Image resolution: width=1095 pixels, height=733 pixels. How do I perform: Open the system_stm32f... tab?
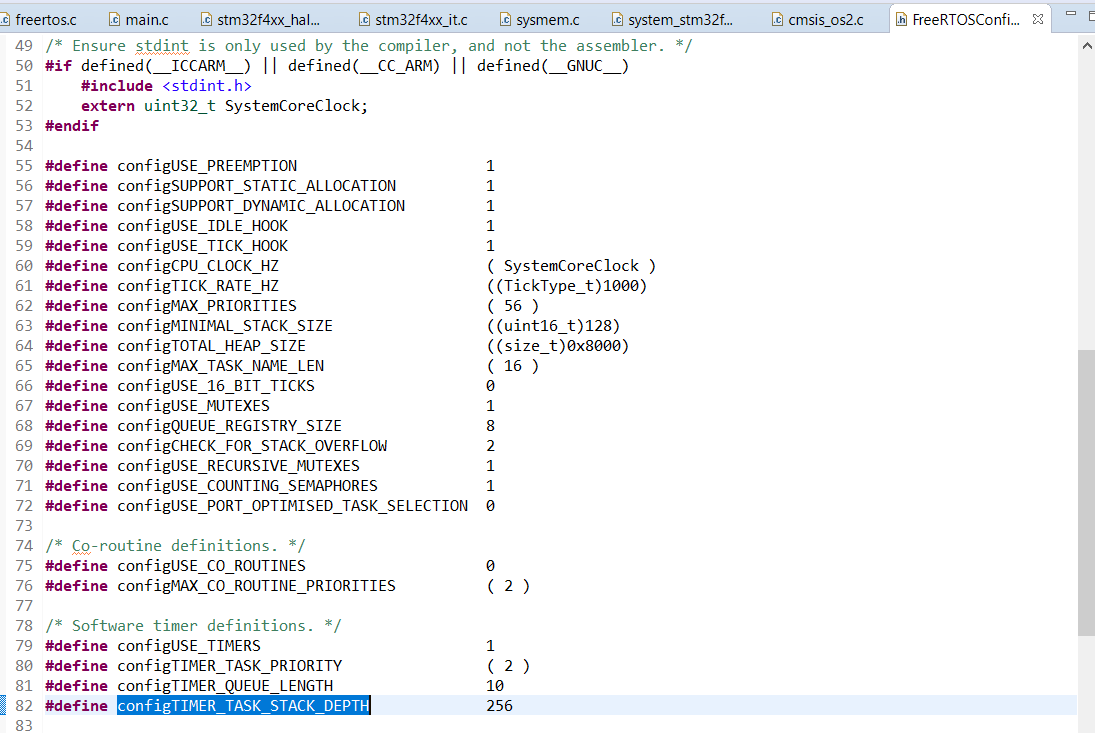coord(672,20)
